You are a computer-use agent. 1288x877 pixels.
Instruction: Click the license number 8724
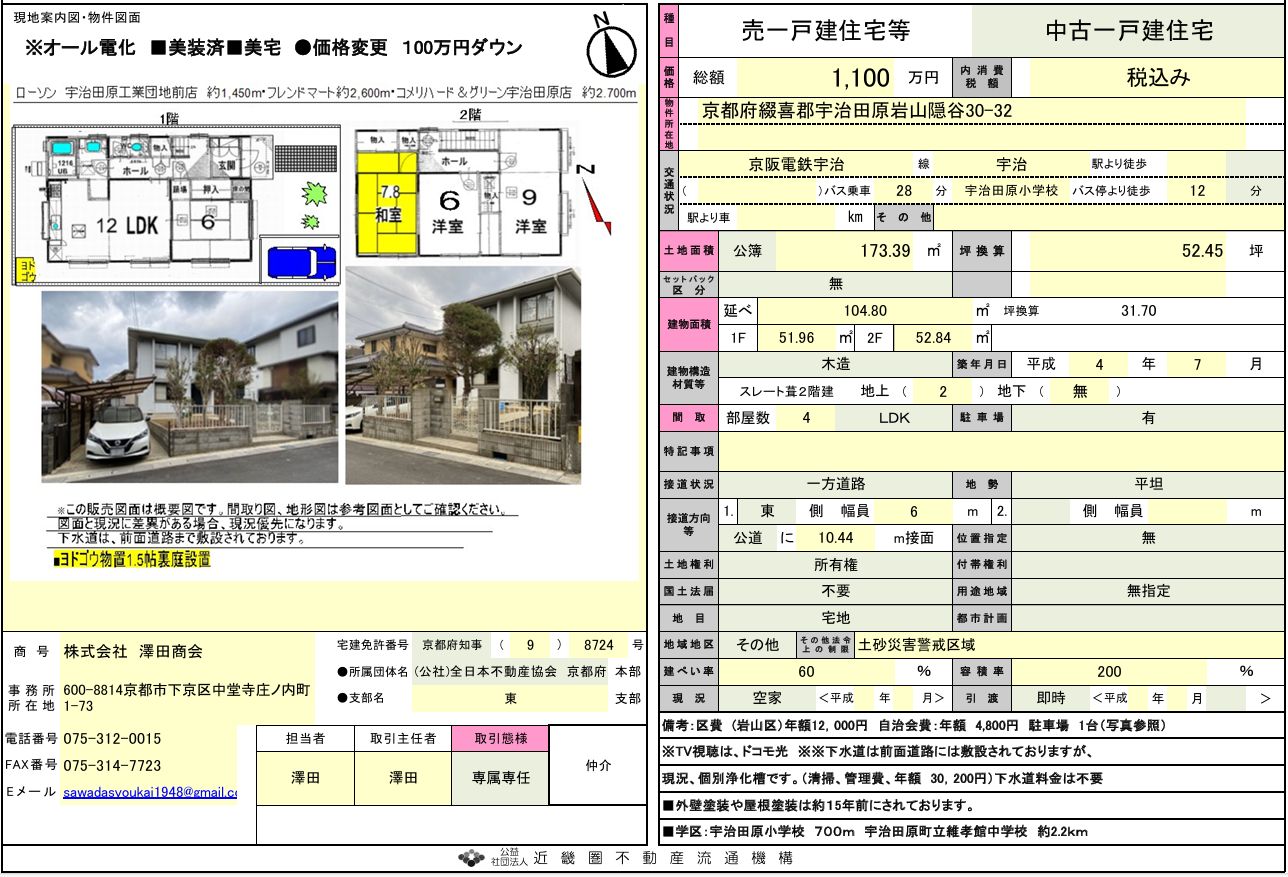[x=599, y=645]
